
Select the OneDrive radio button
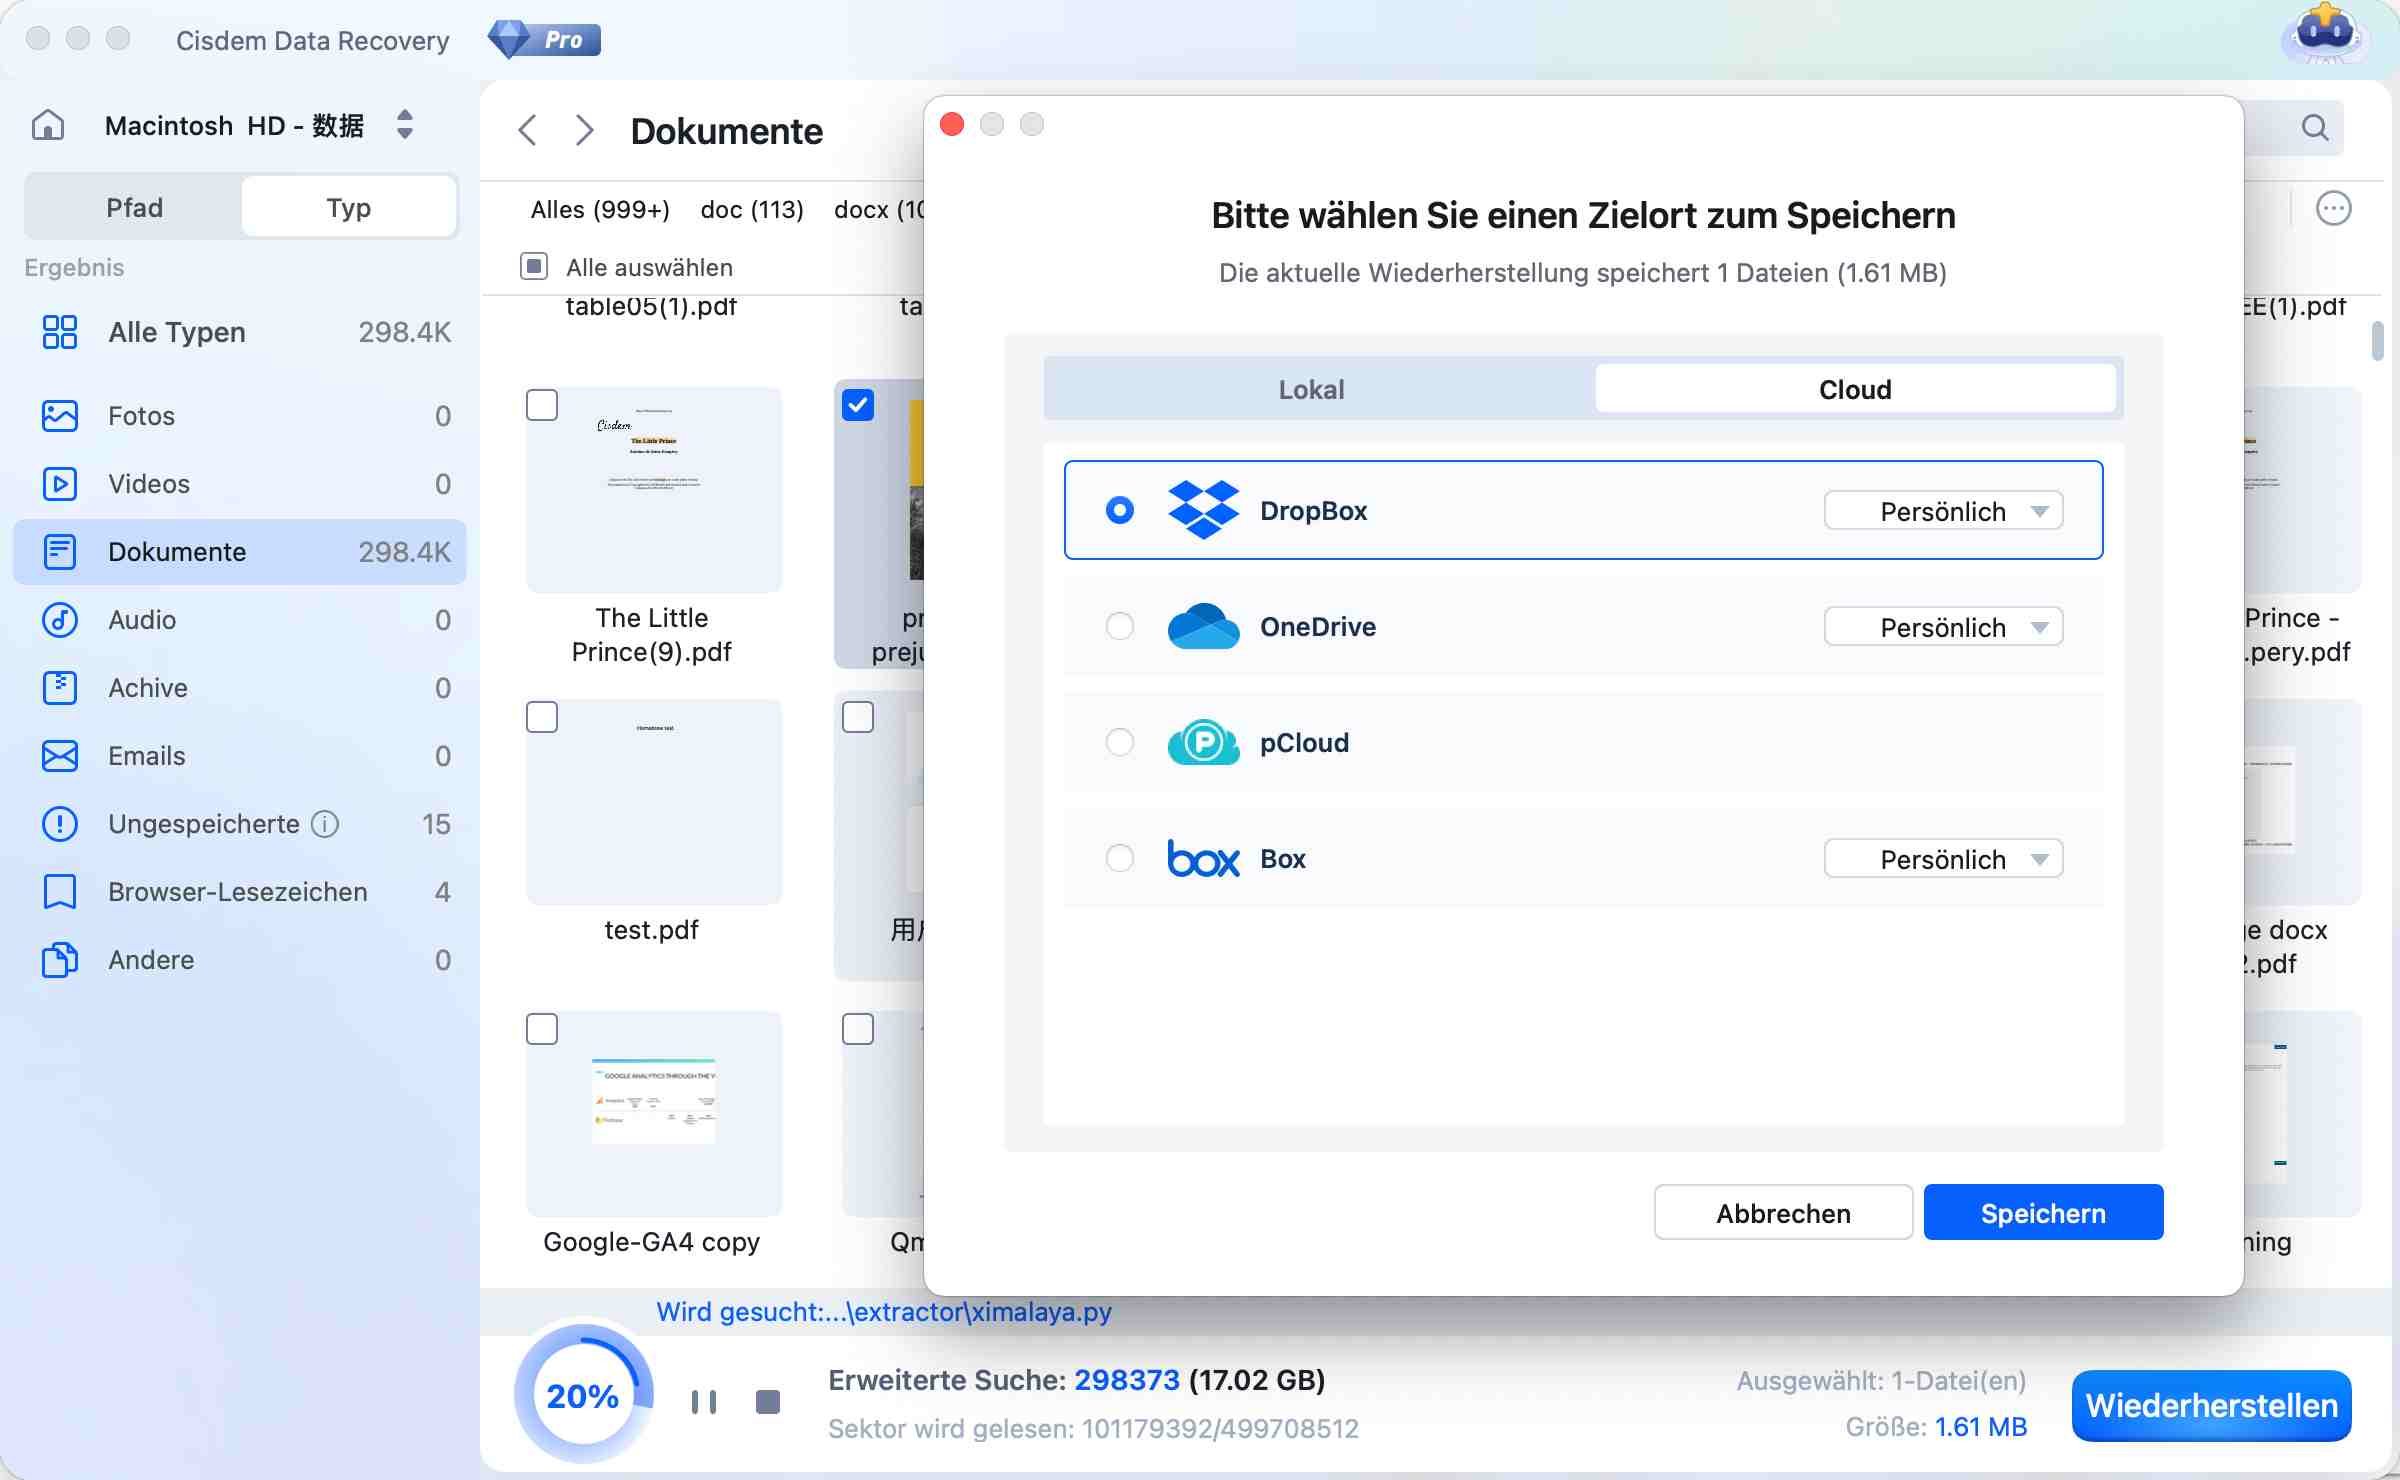[1119, 627]
